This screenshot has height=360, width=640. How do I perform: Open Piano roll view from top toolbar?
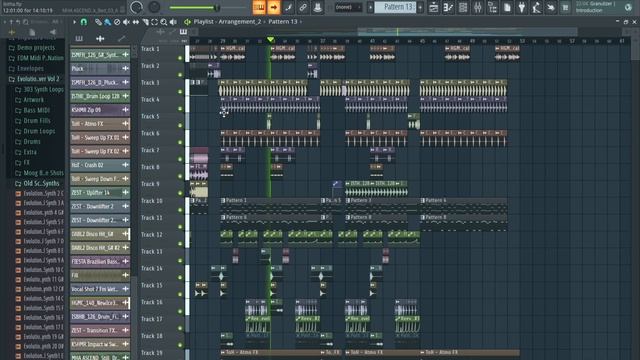tap(448, 7)
